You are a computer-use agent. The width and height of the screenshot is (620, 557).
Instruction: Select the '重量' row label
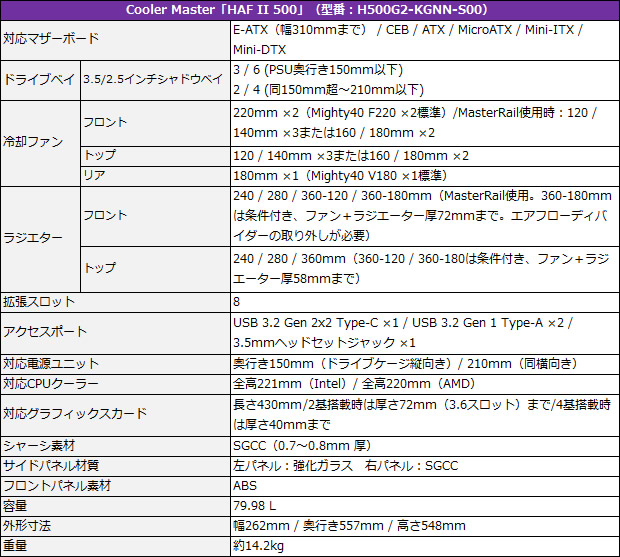tap(115, 546)
